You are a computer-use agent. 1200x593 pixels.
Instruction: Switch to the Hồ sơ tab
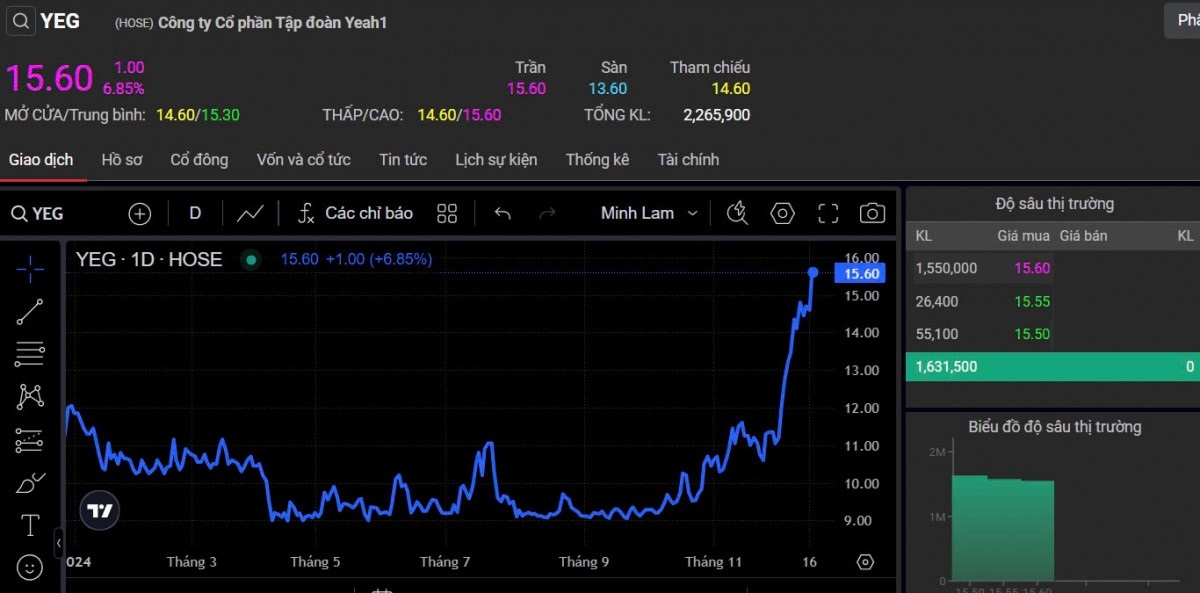click(x=122, y=159)
